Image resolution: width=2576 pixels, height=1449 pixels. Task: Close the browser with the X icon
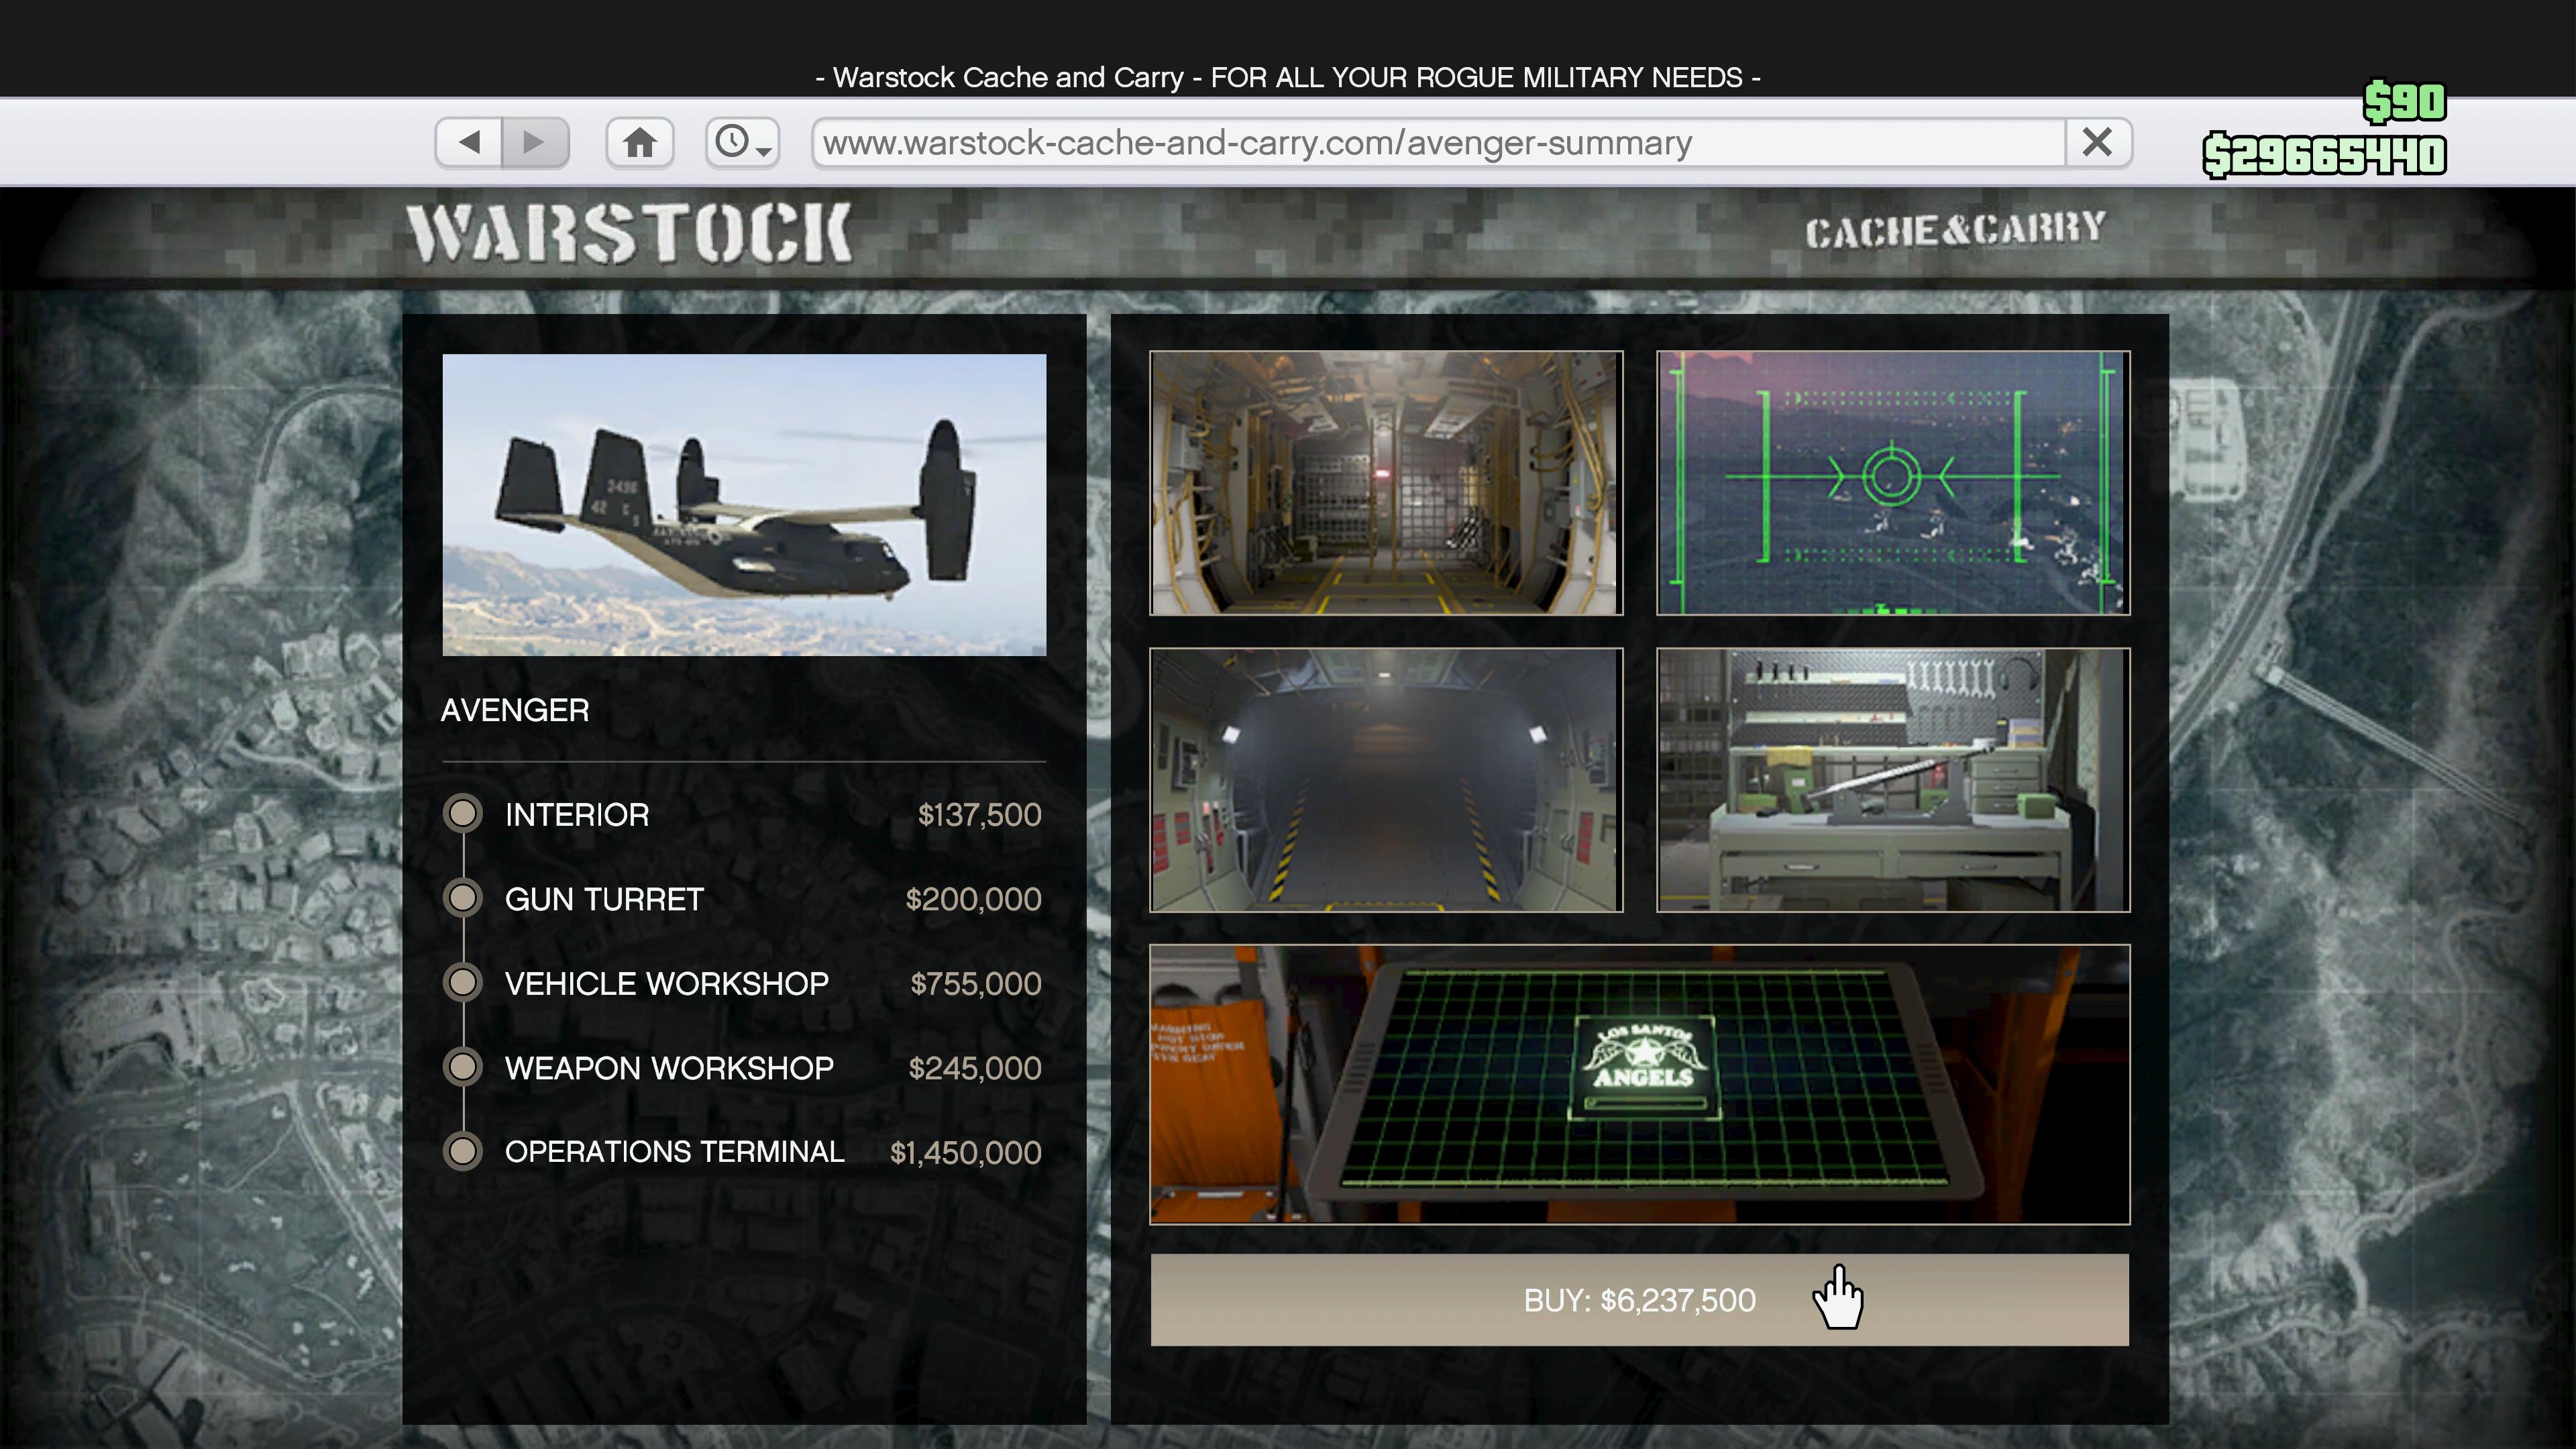tap(2097, 142)
